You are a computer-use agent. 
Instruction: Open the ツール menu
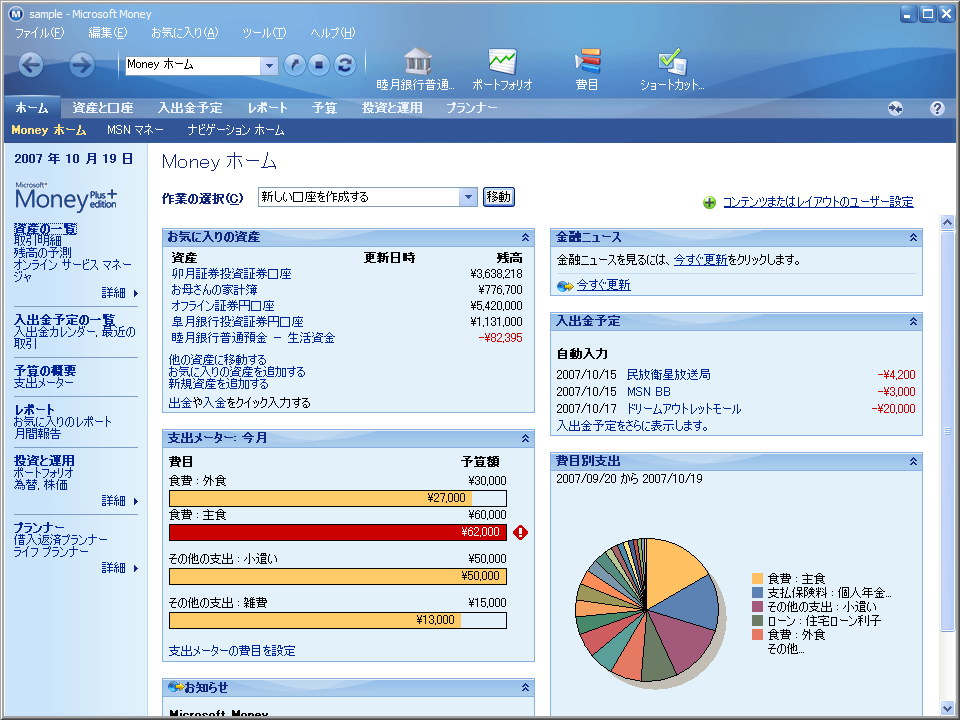(x=264, y=33)
